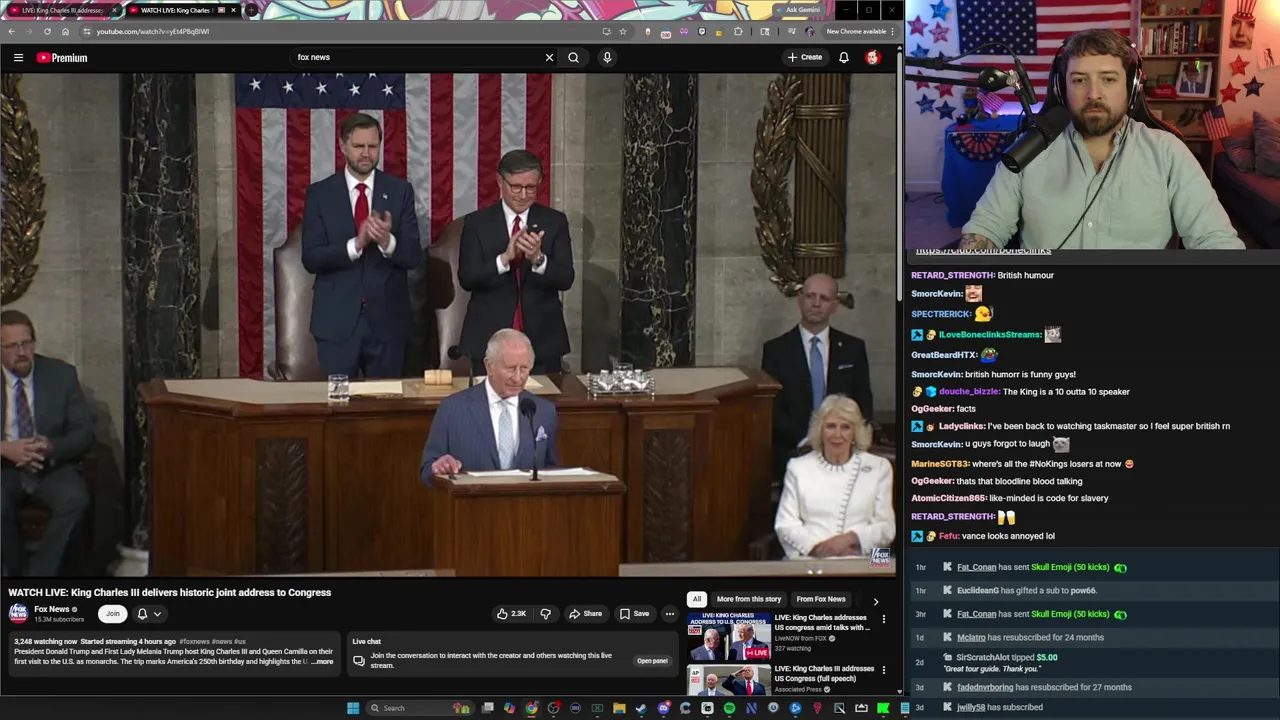Open a new Chrome tab
Viewport: 1280px width, 720px height.
pyautogui.click(x=252, y=10)
